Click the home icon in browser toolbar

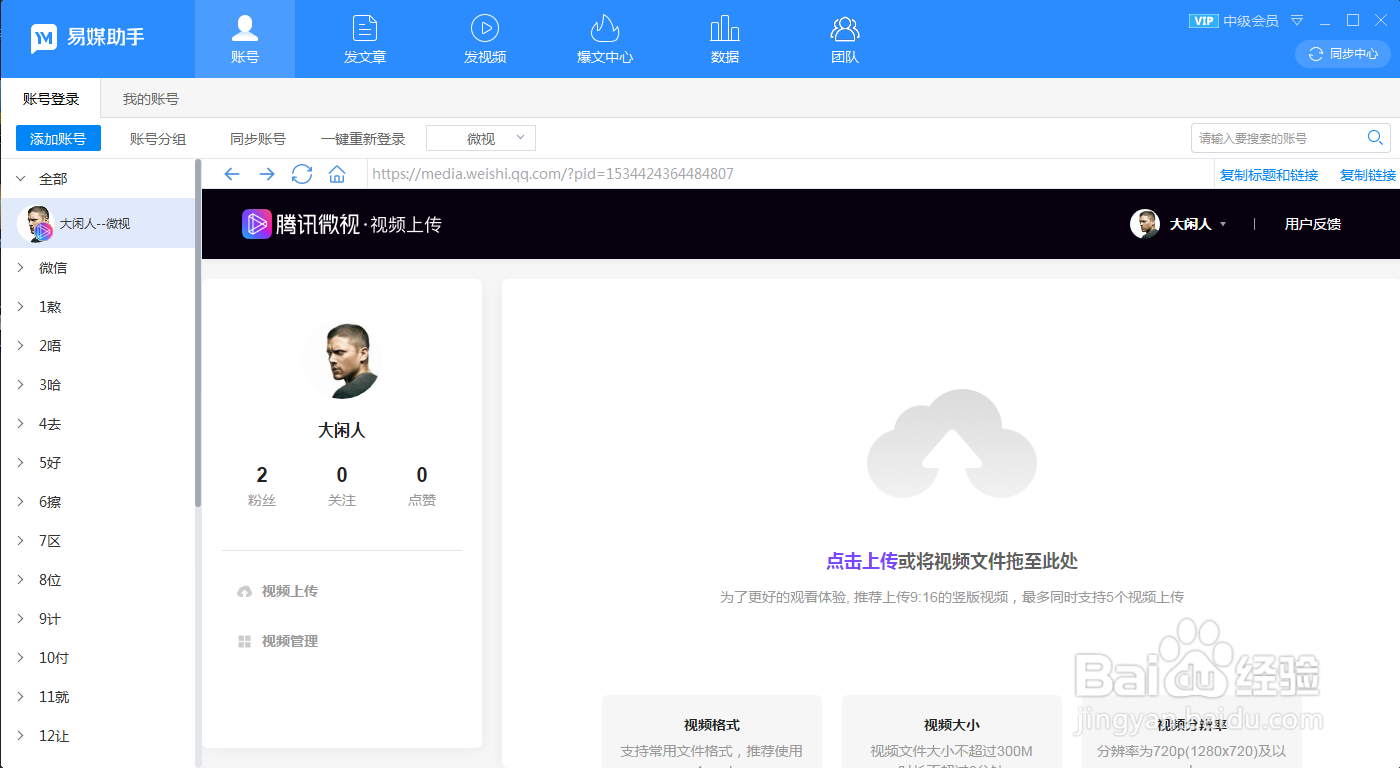(x=336, y=174)
